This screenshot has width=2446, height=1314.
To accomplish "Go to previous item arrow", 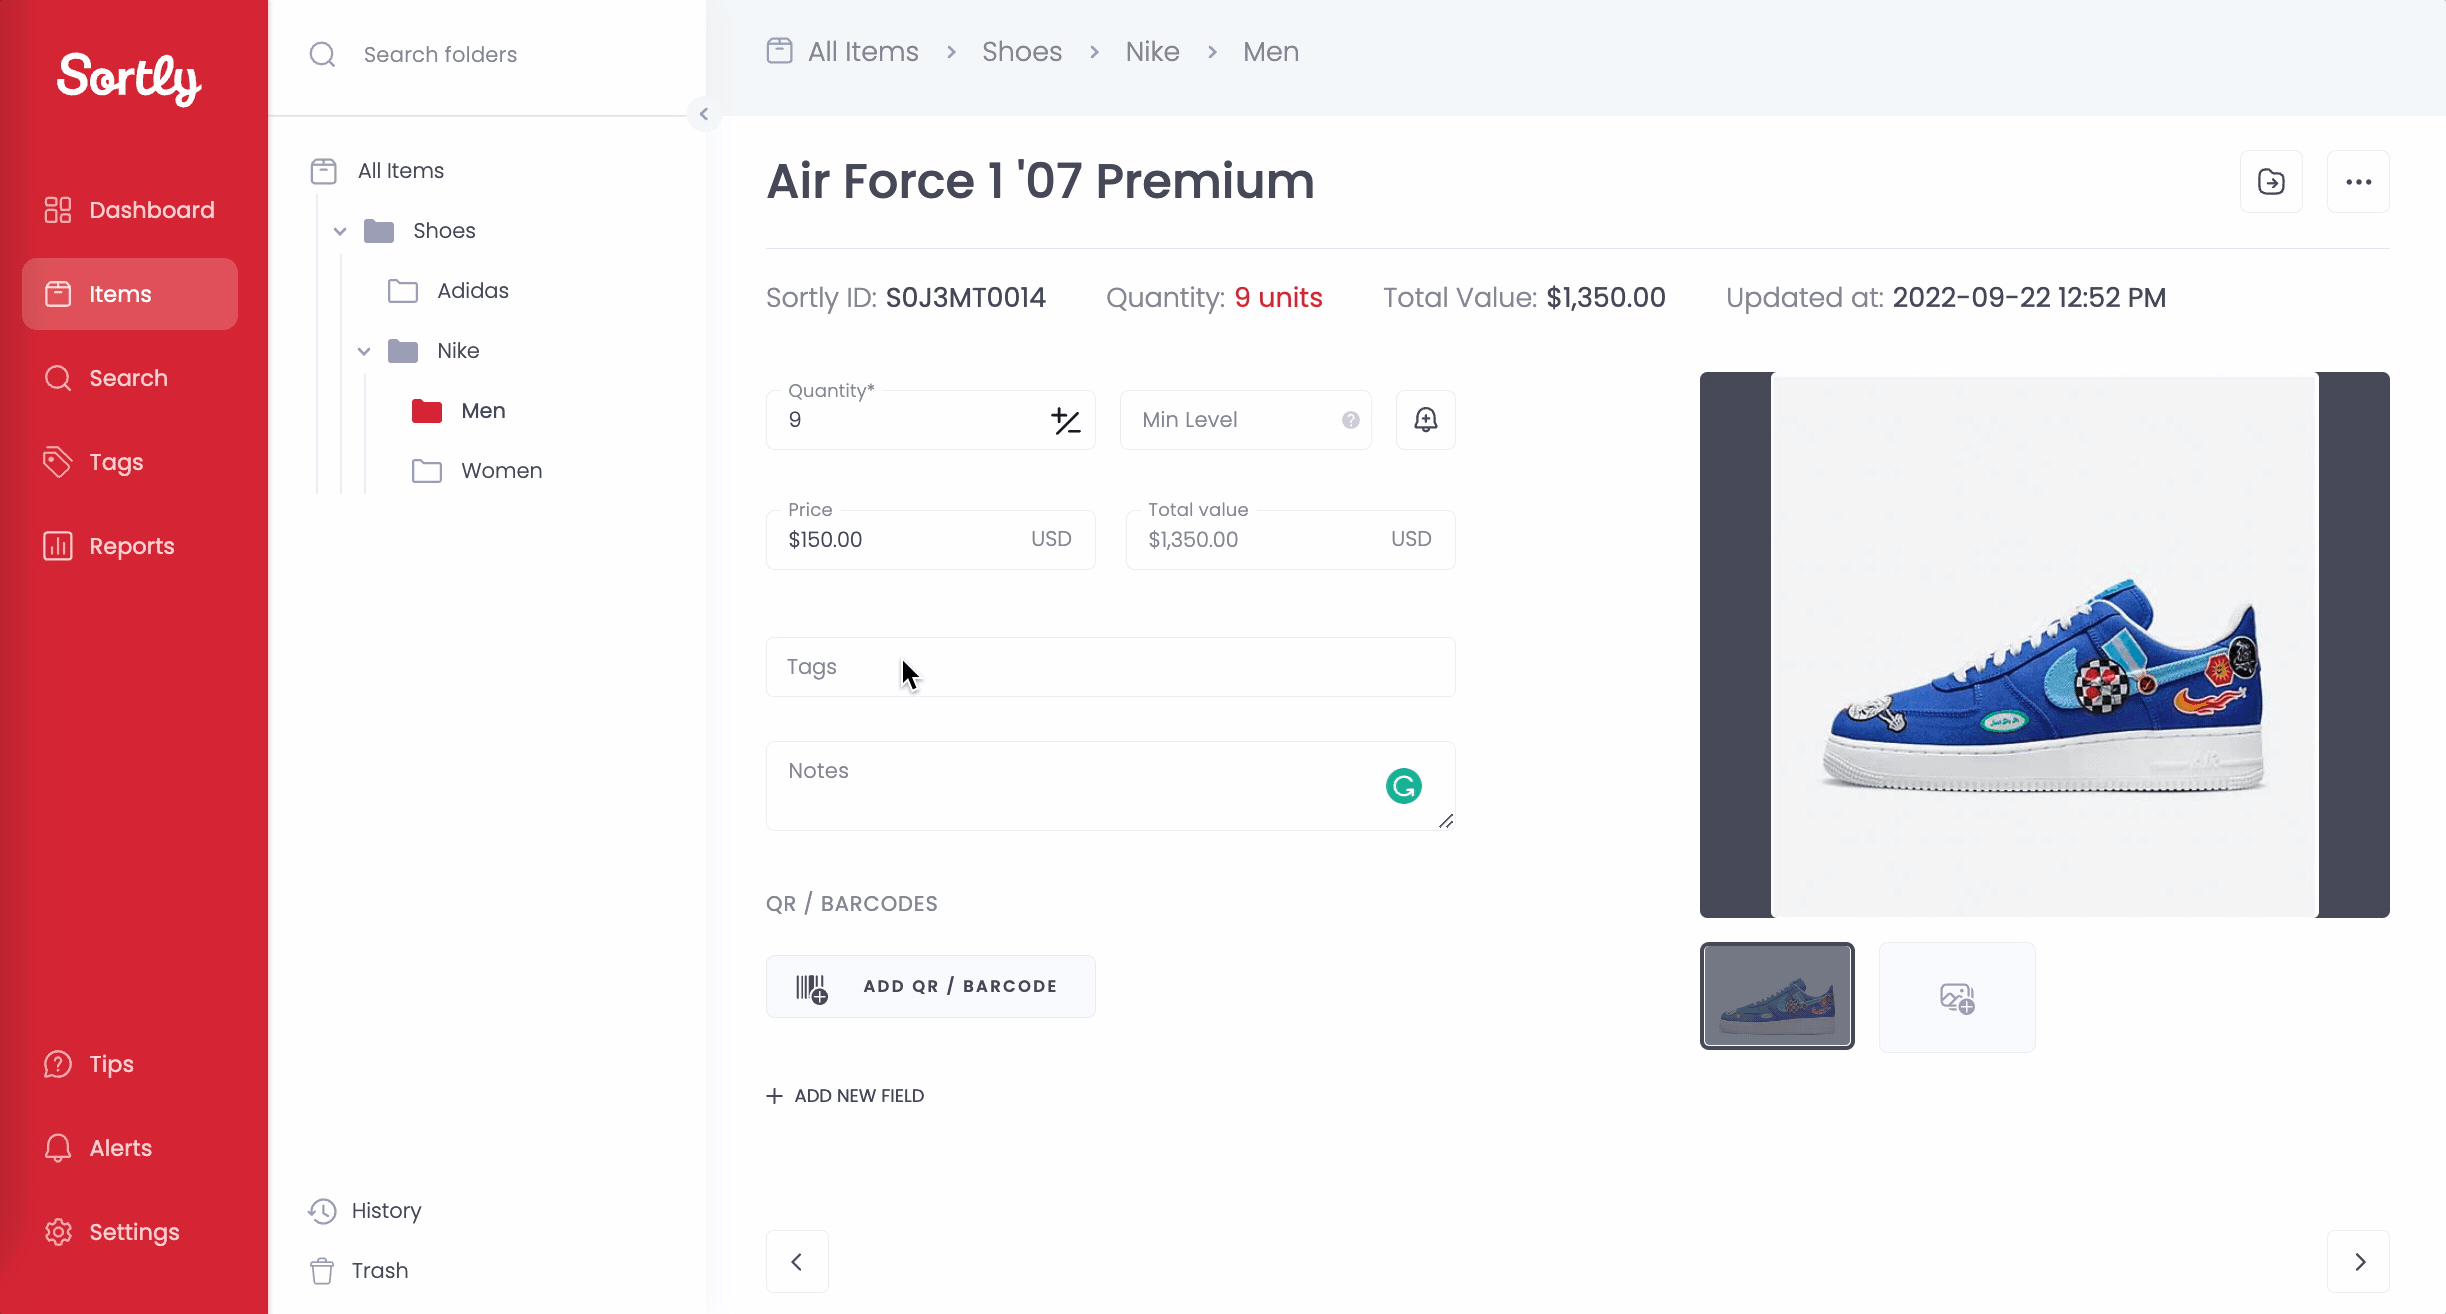I will (x=797, y=1262).
